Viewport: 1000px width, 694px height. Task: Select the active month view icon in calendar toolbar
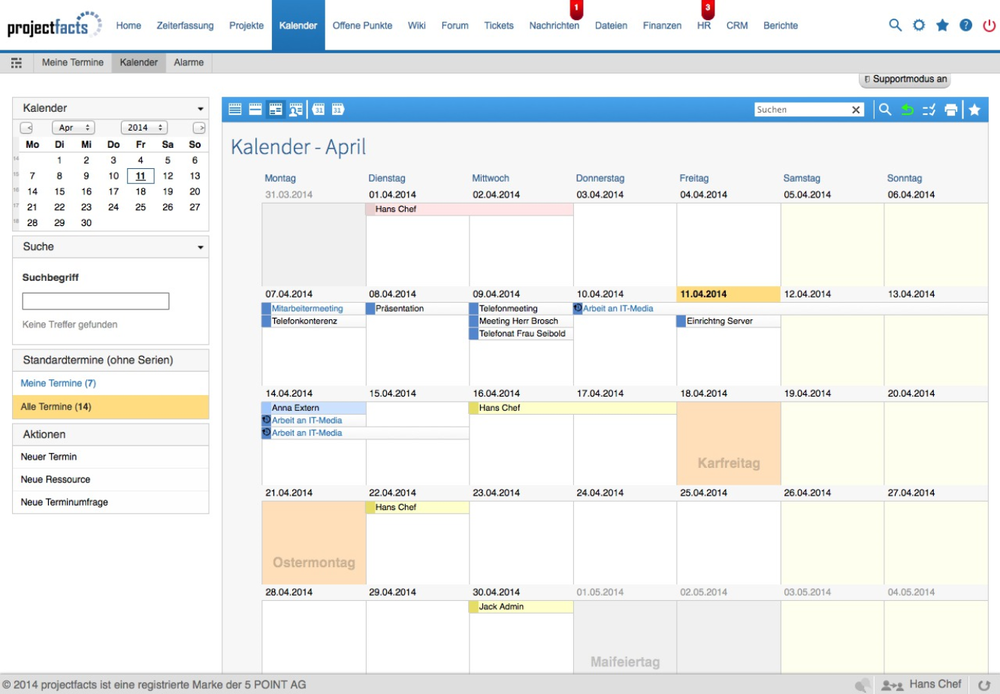(276, 110)
